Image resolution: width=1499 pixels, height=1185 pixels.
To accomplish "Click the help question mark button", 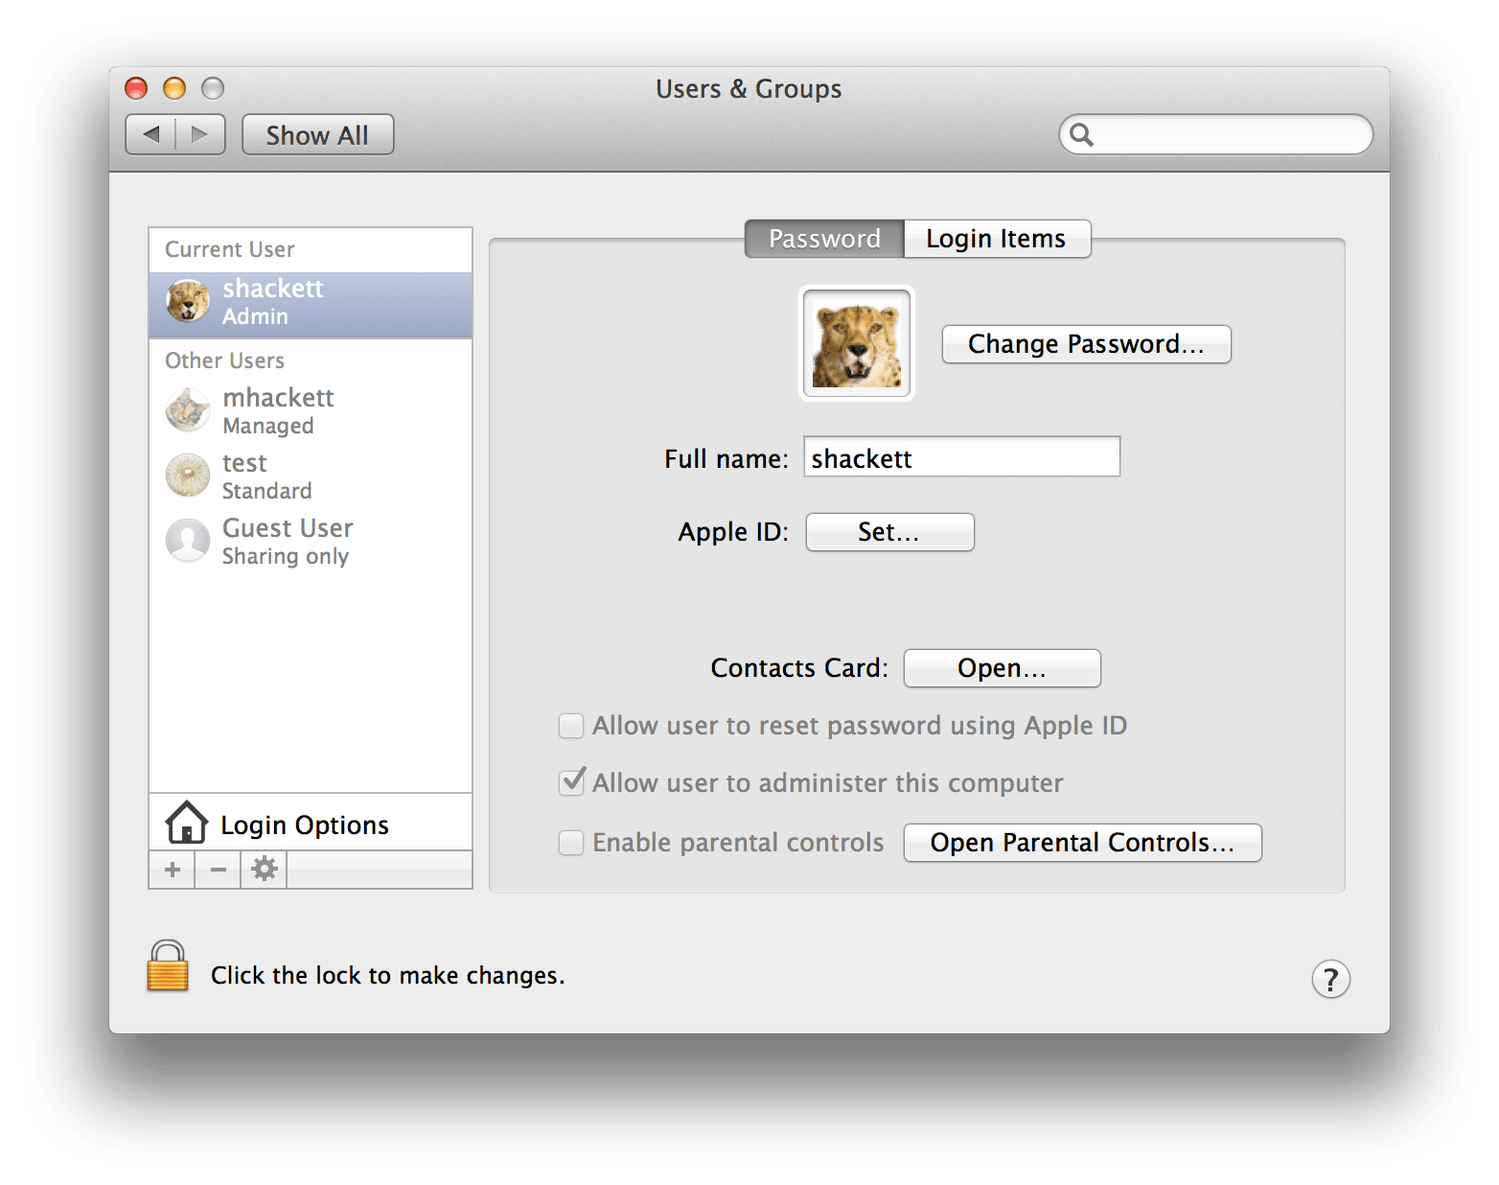I will 1330,979.
